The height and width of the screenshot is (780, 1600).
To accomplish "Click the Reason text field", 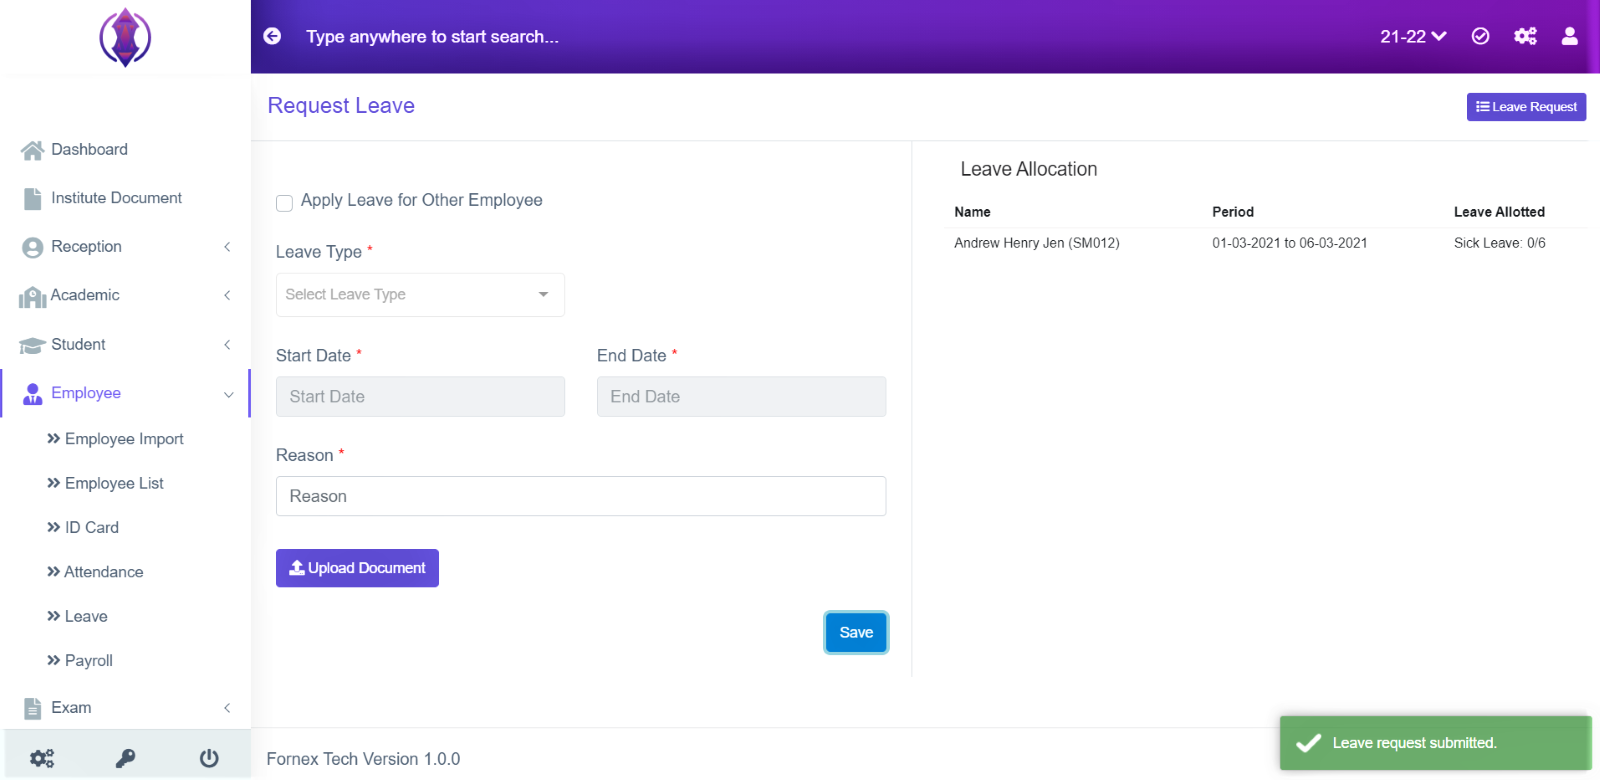I will tap(581, 496).
